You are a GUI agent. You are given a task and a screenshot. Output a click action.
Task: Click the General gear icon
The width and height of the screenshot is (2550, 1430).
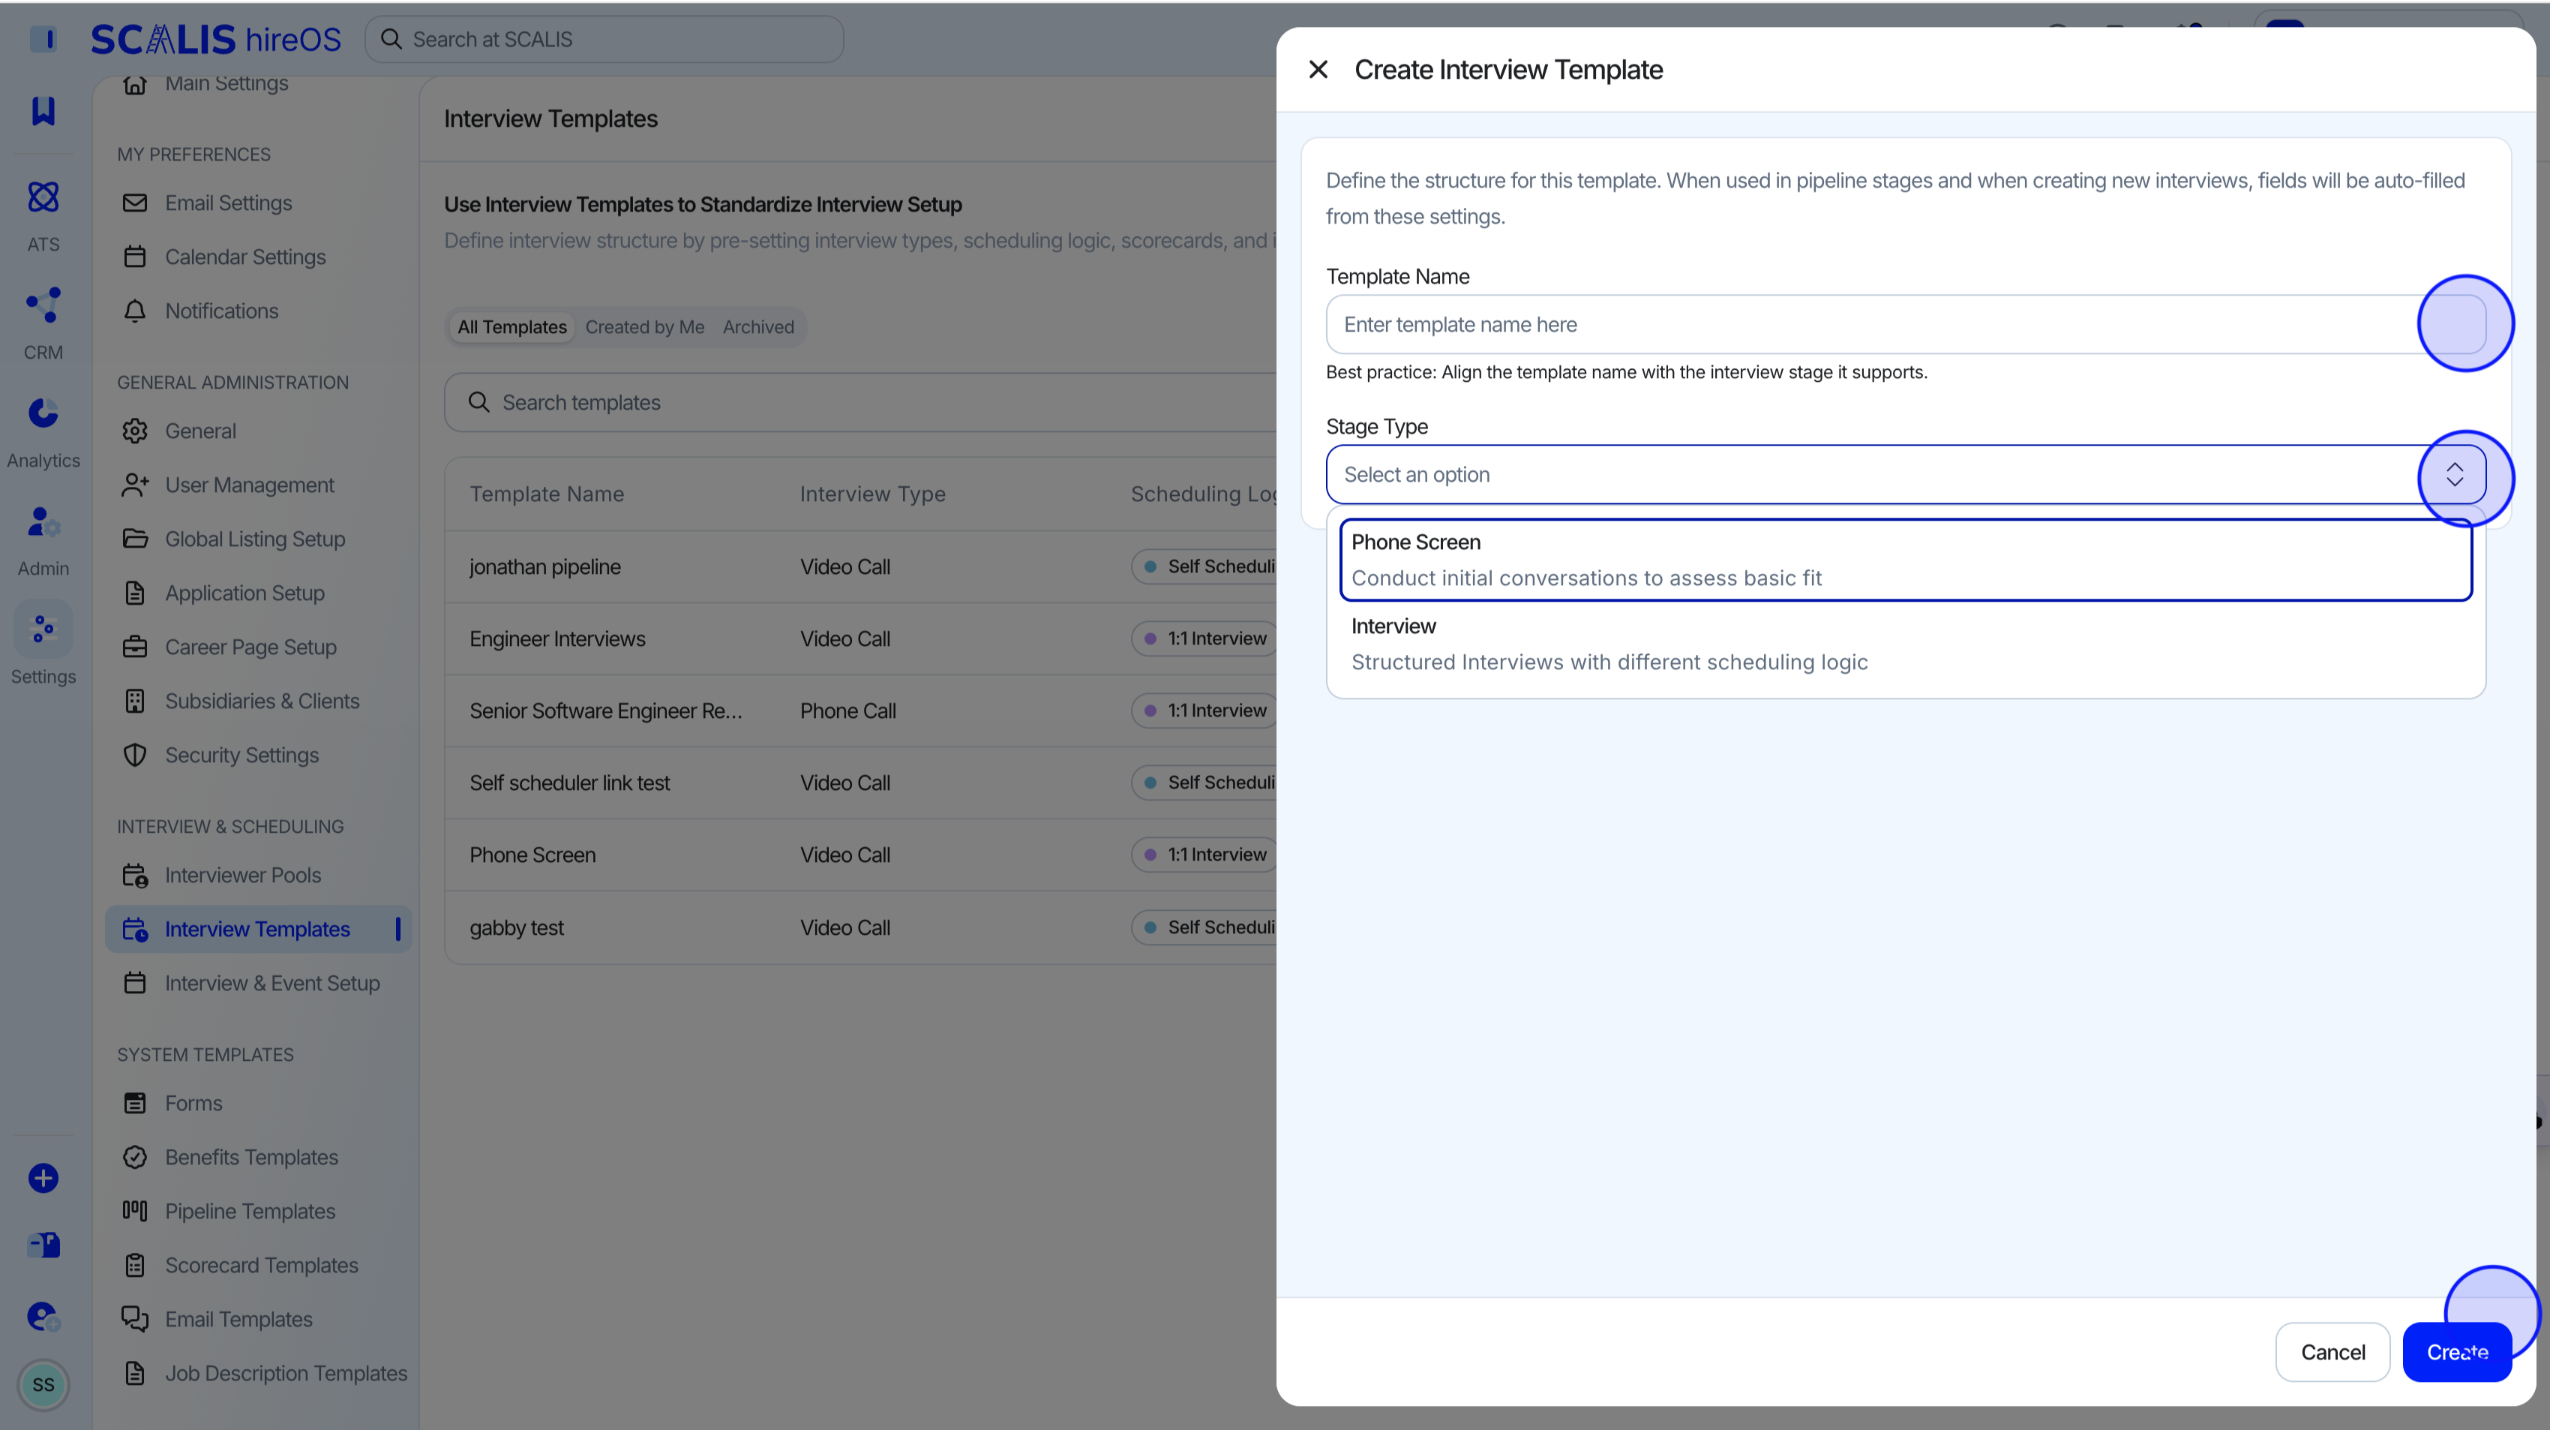click(135, 431)
